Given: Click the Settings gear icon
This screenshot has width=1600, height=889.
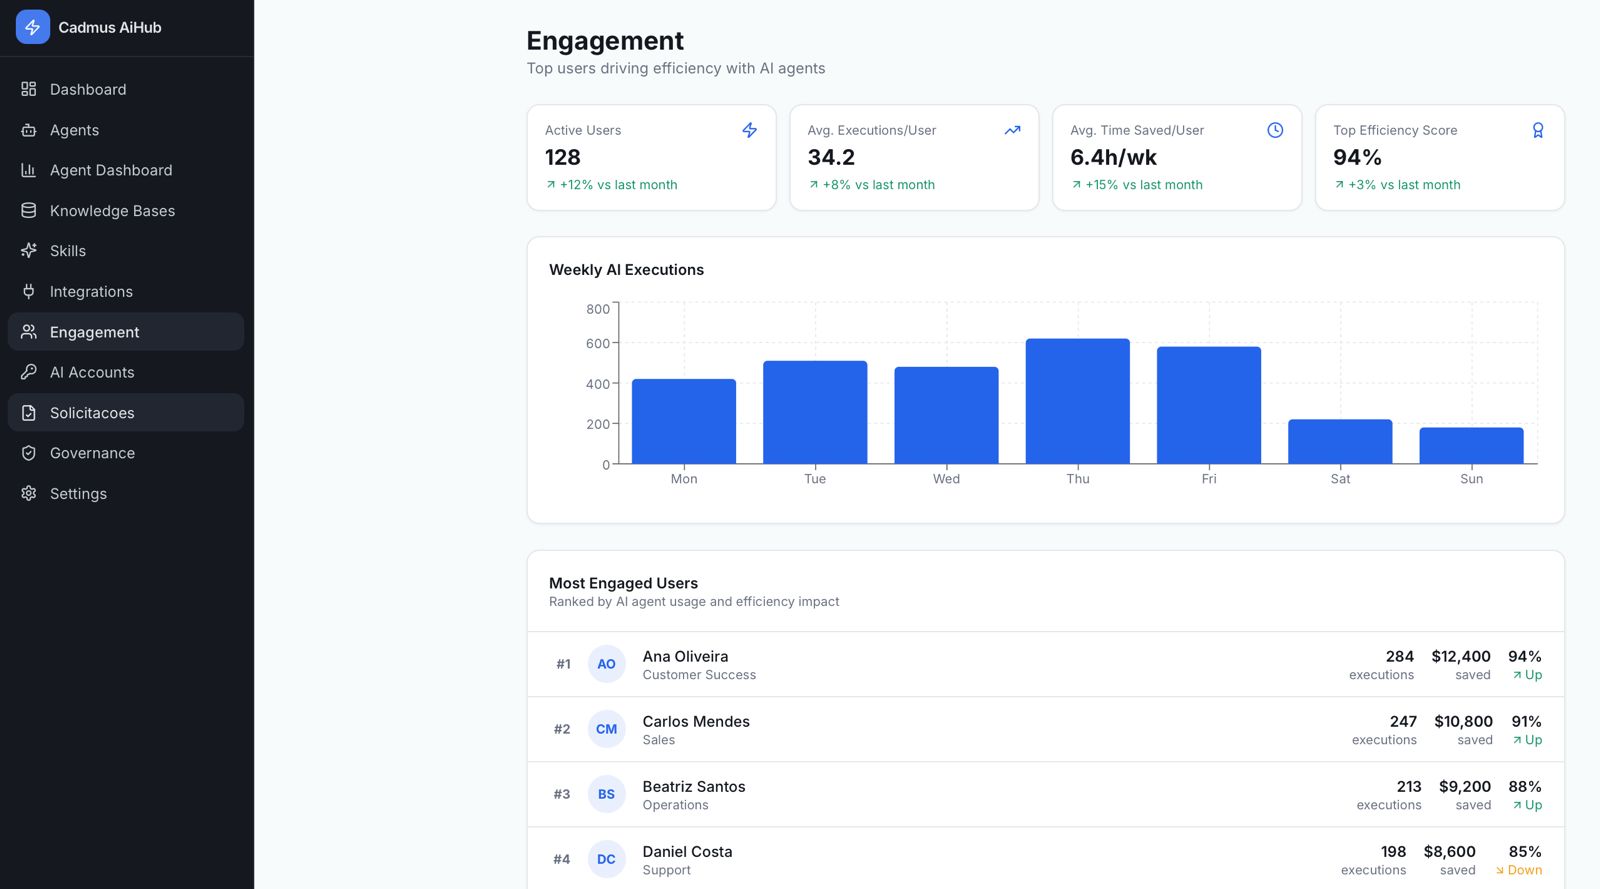Looking at the screenshot, I should click(x=29, y=494).
